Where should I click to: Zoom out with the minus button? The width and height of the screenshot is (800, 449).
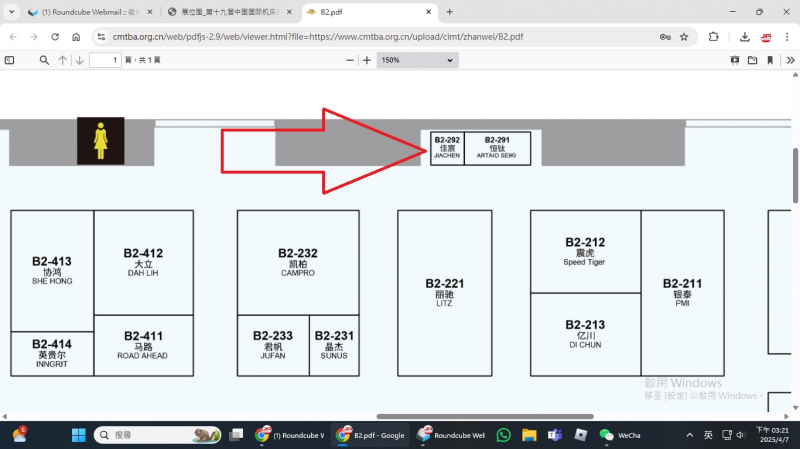coord(350,60)
